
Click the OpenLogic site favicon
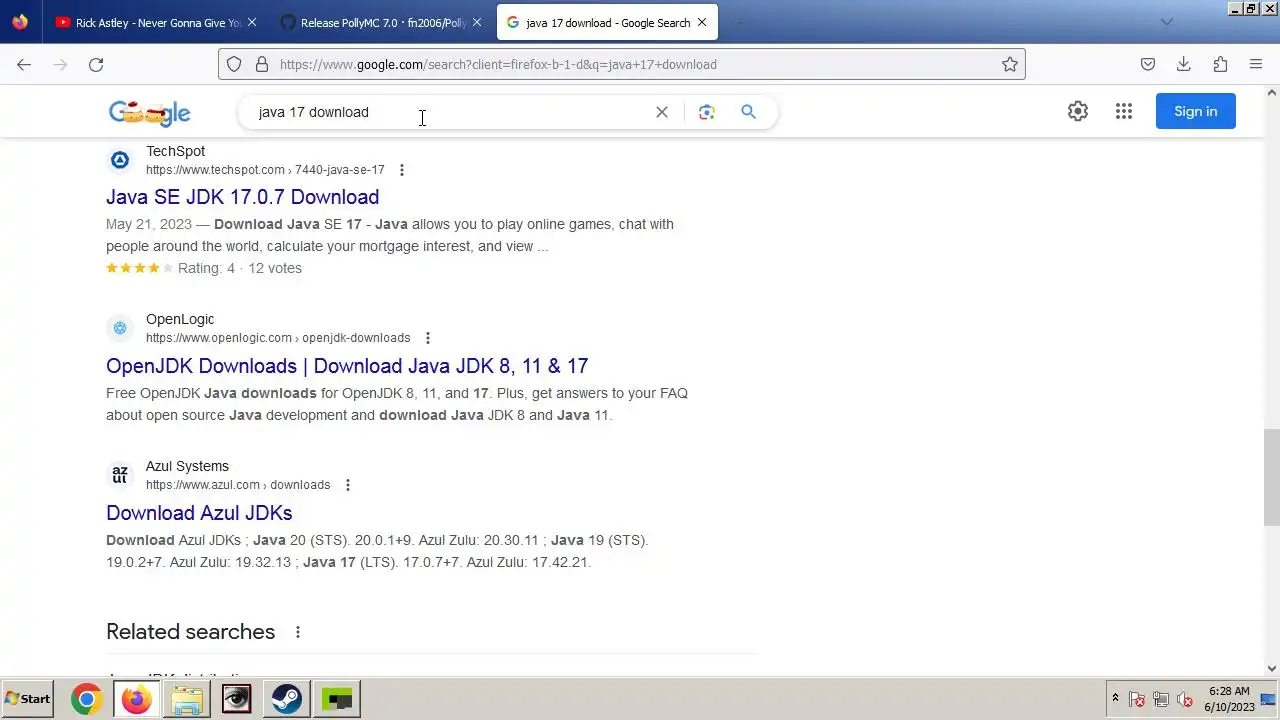coord(120,328)
